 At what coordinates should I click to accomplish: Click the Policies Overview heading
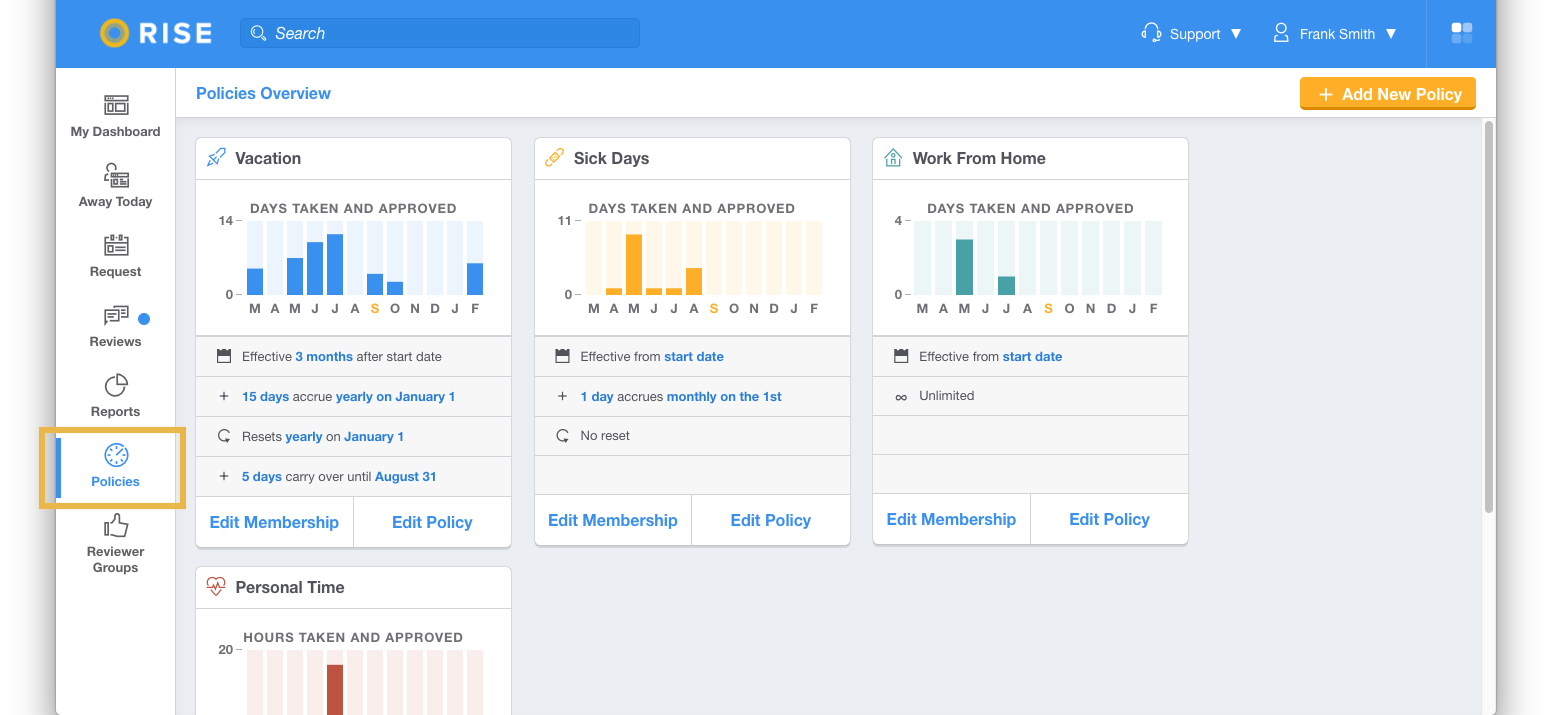click(263, 93)
